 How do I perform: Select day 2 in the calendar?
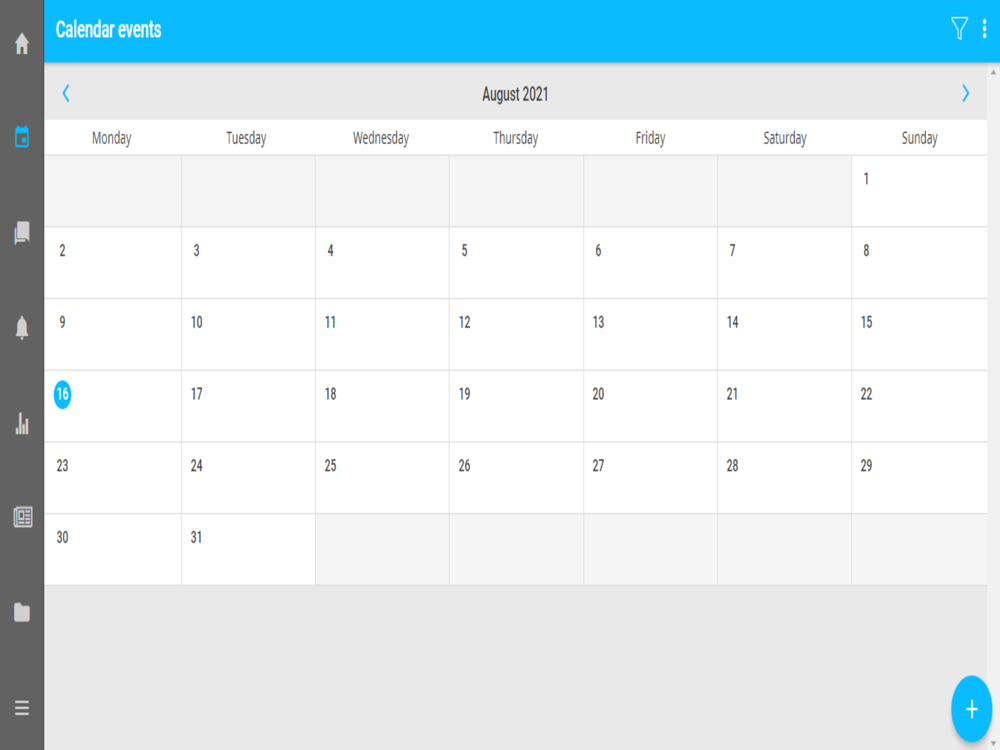[113, 263]
